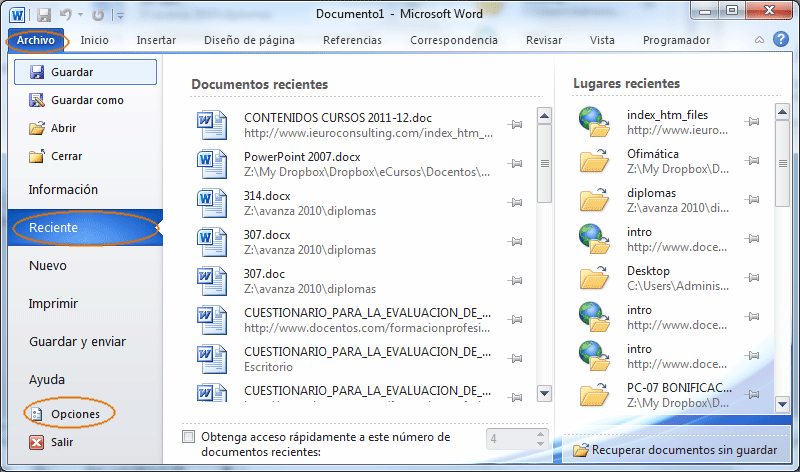Viewport: 800px width, 472px height.
Task: Enable quick access to recent documents checkbox
Action: (x=189, y=437)
